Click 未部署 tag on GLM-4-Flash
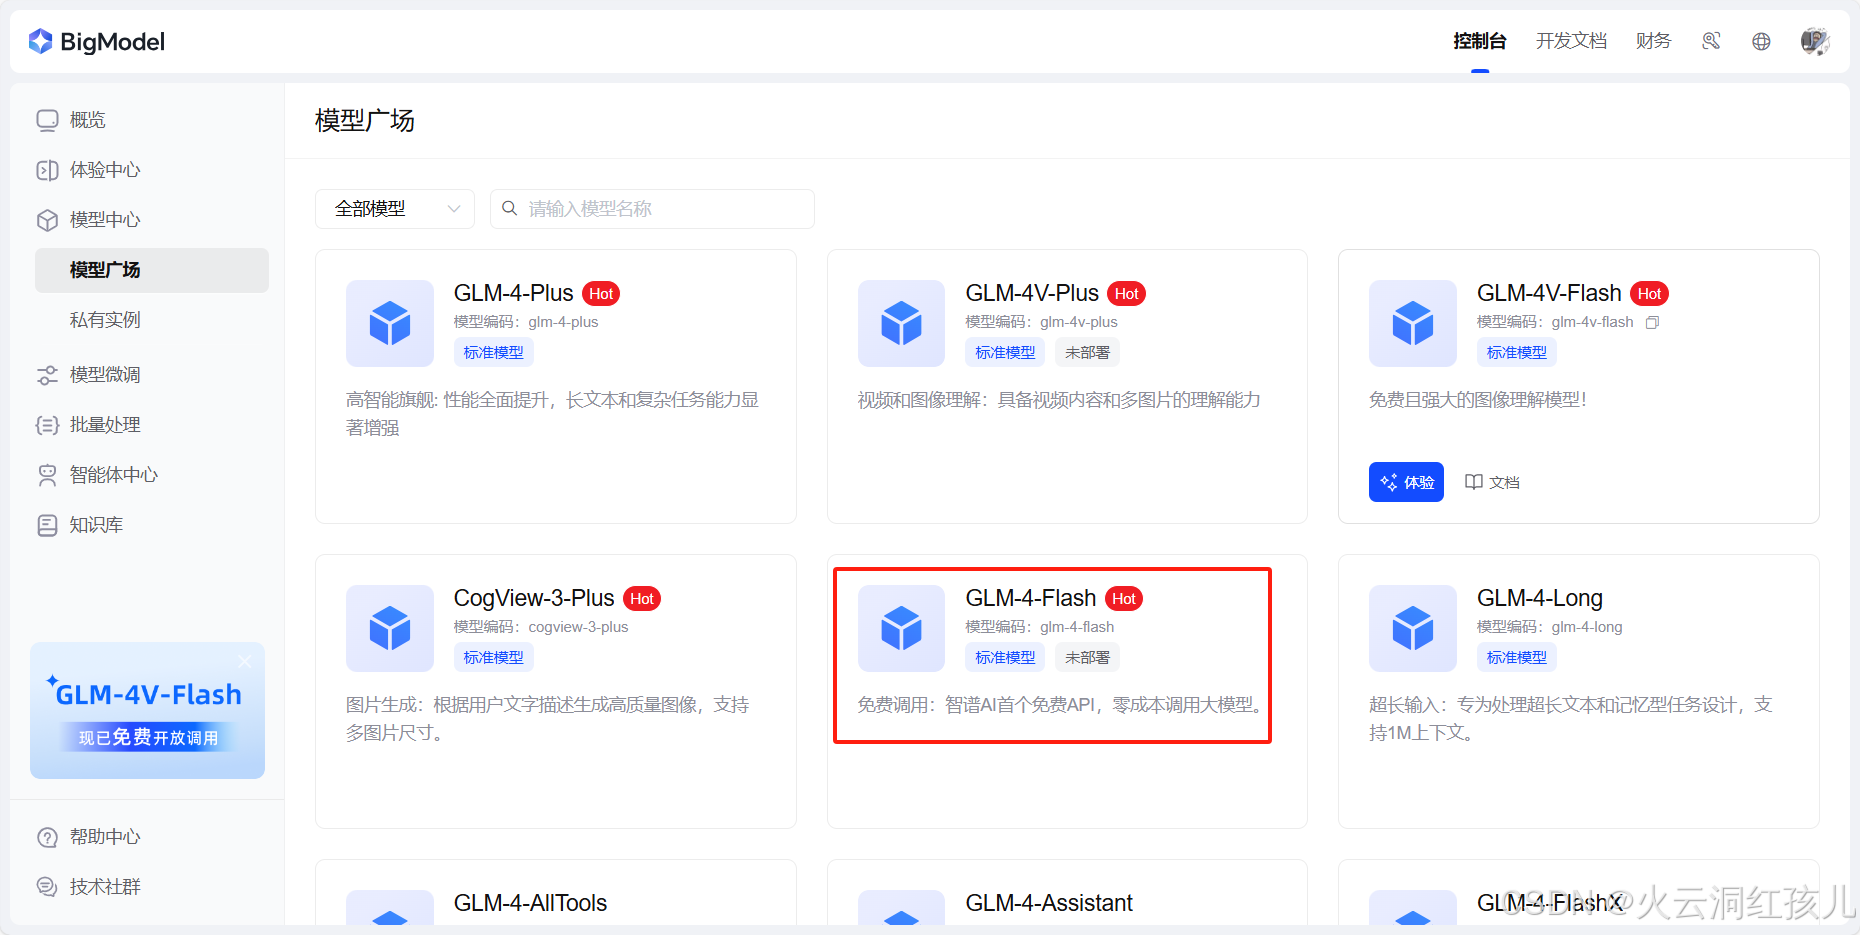Viewport: 1860px width, 935px height. pos(1087,657)
